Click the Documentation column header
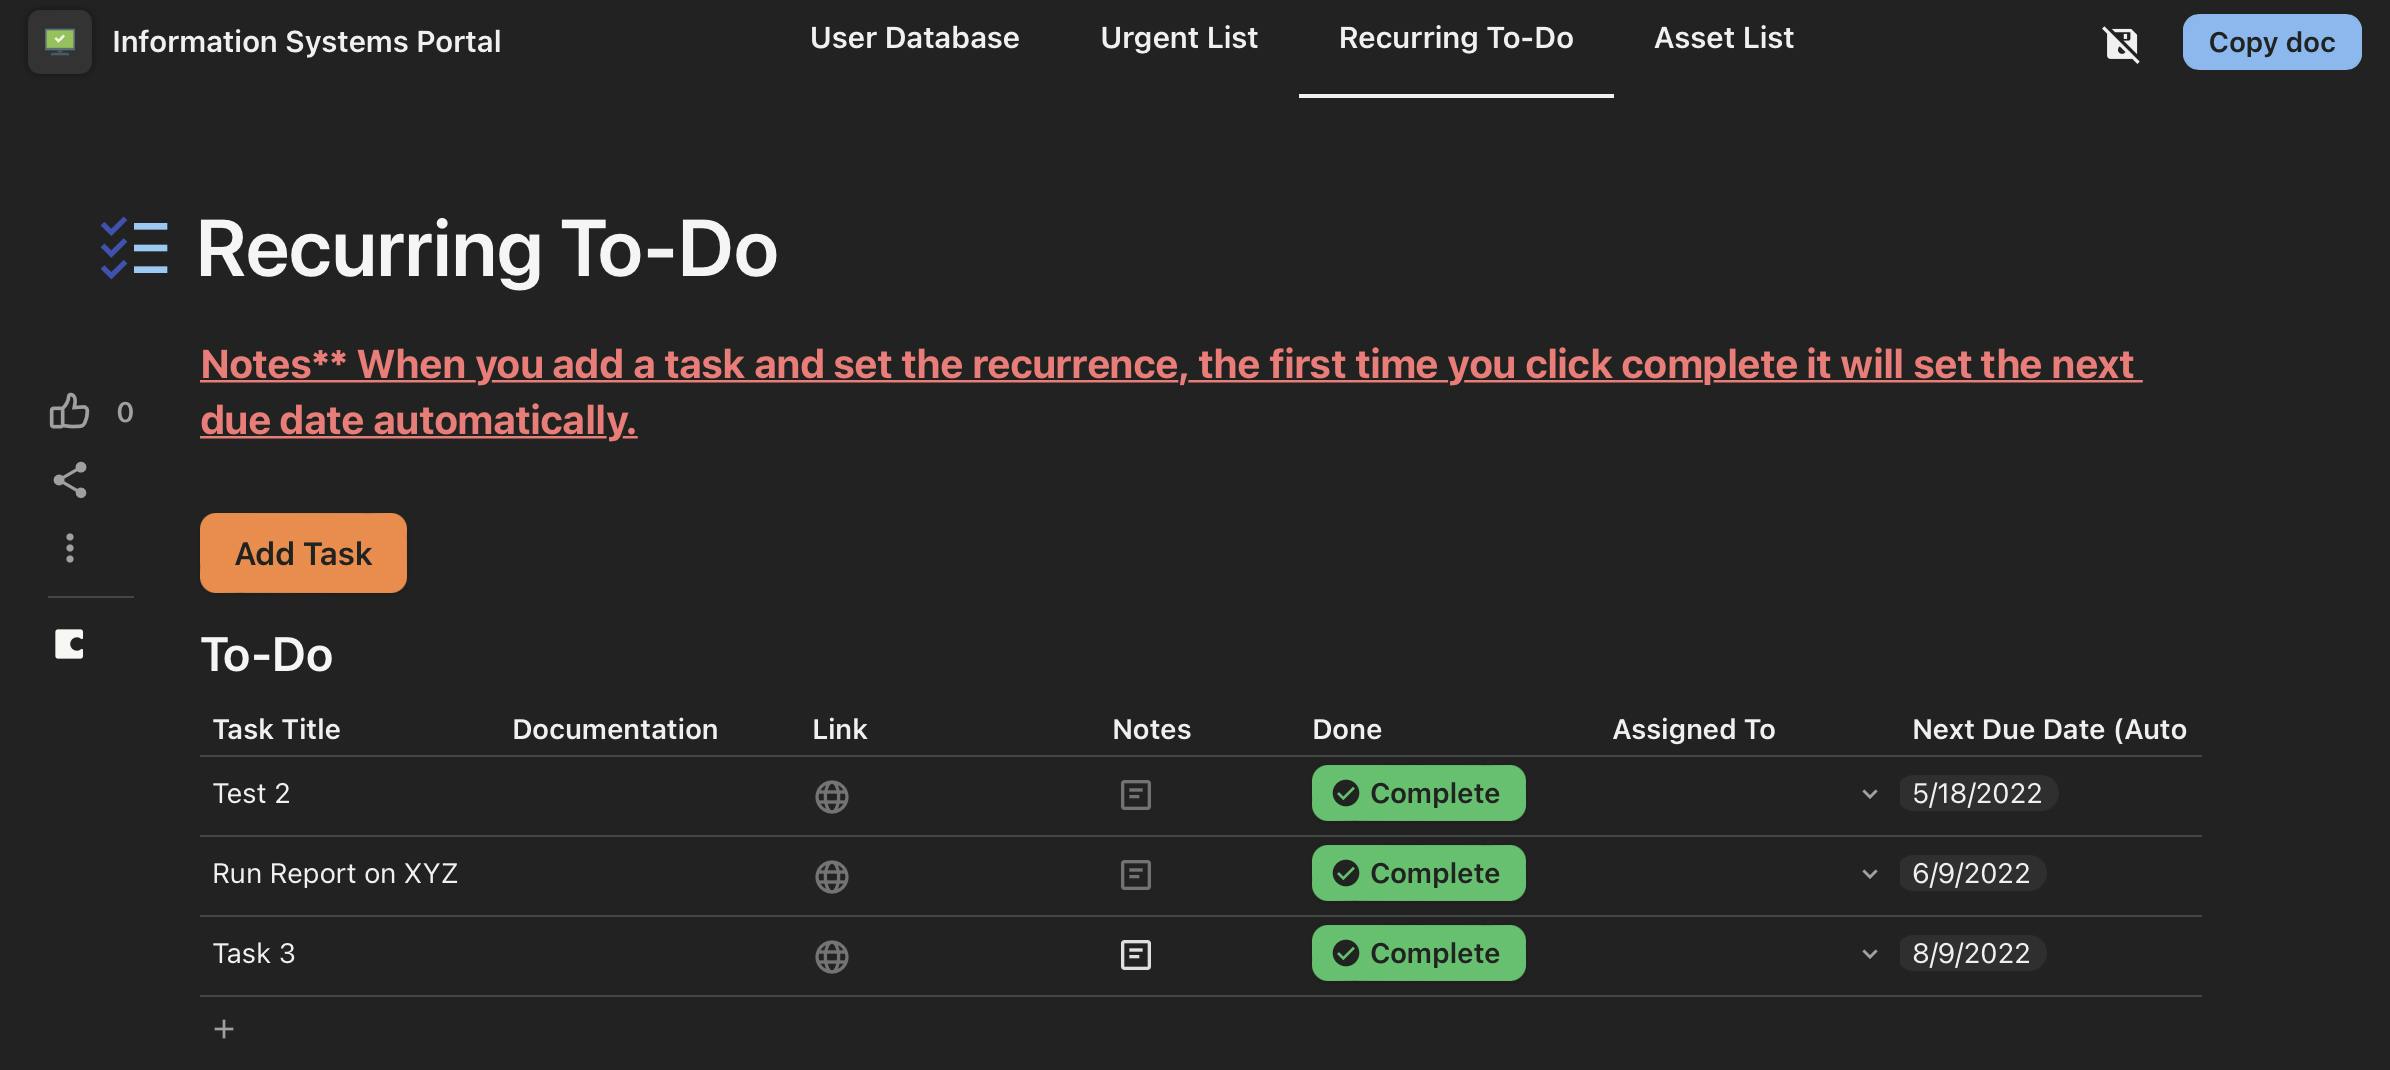The height and width of the screenshot is (1070, 2390). (615, 729)
